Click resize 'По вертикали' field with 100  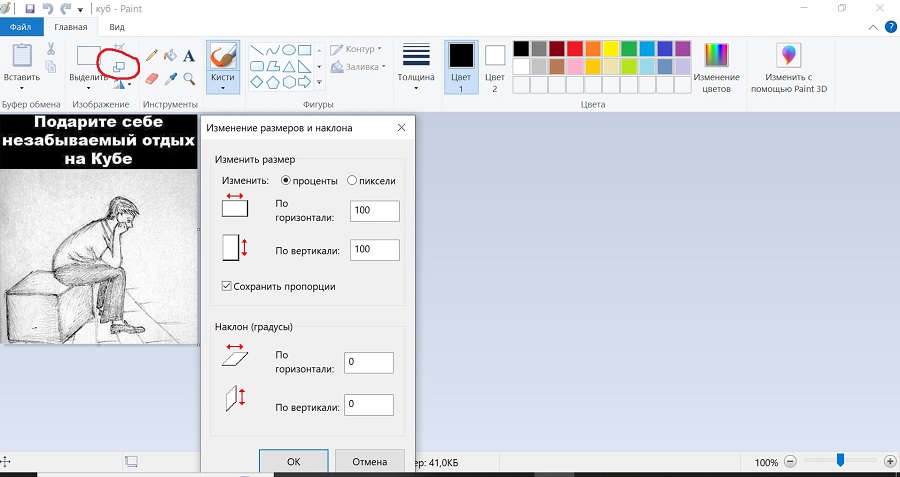point(375,250)
